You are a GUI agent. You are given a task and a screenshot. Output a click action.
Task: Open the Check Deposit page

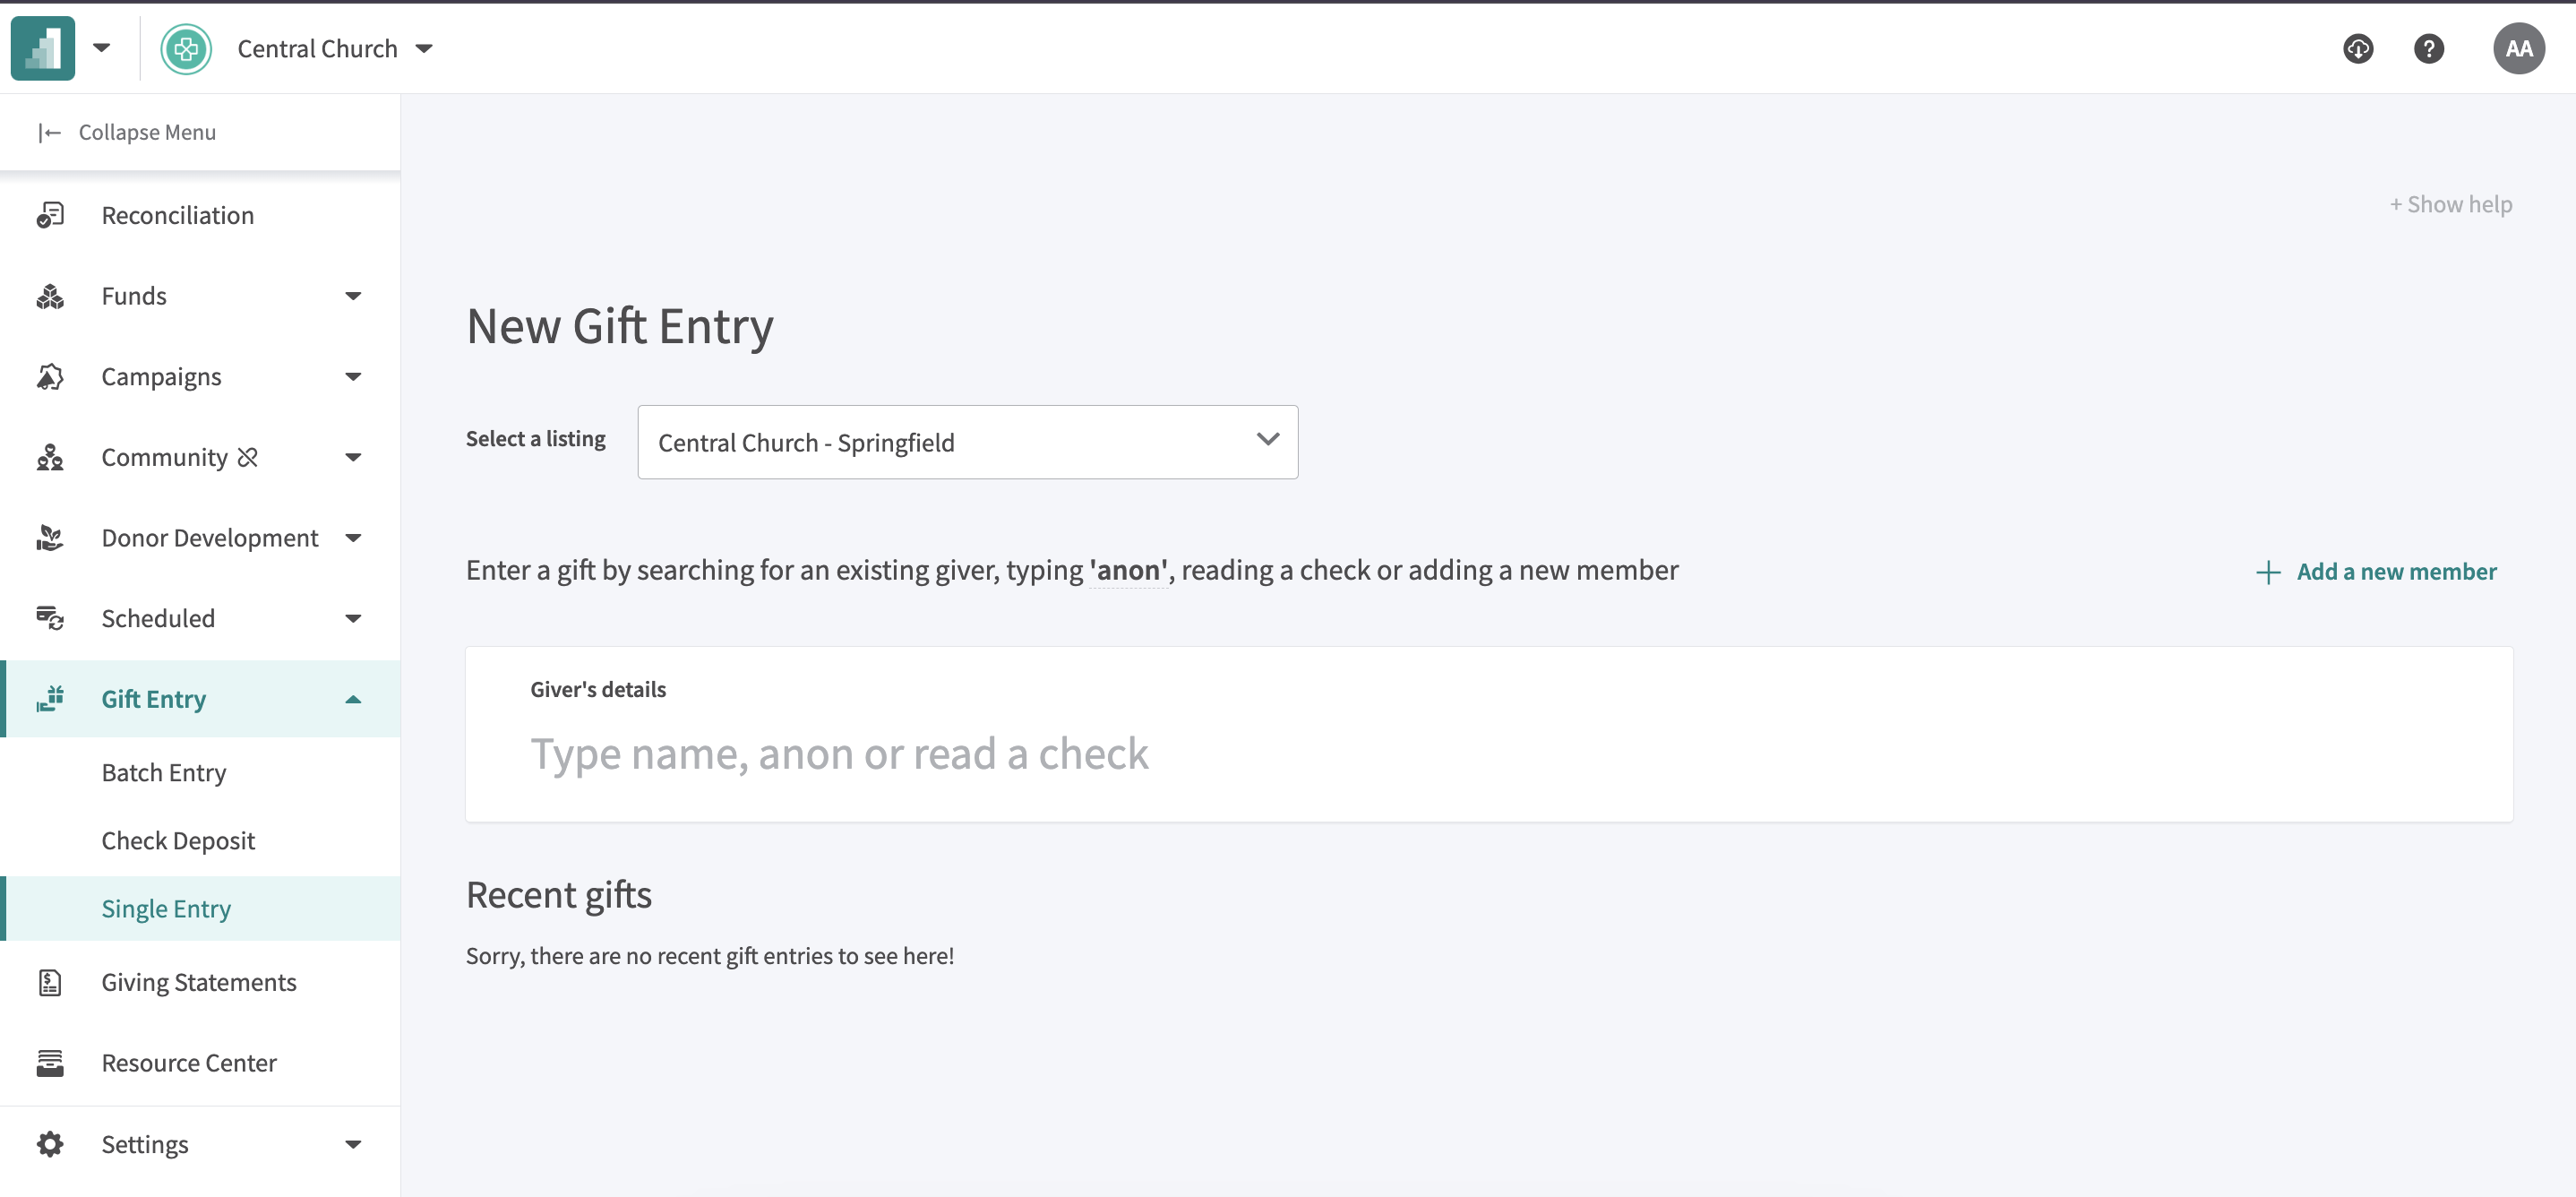178,840
